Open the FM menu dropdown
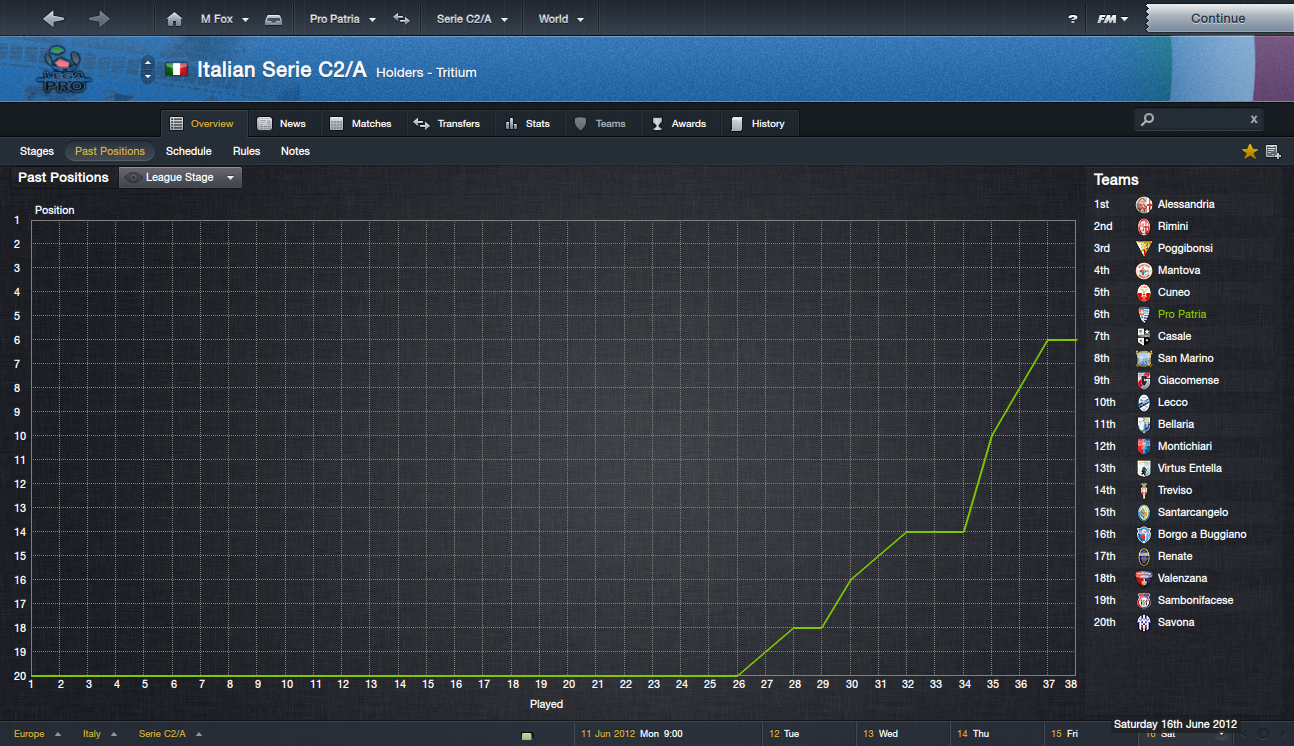1294x746 pixels. click(1112, 19)
